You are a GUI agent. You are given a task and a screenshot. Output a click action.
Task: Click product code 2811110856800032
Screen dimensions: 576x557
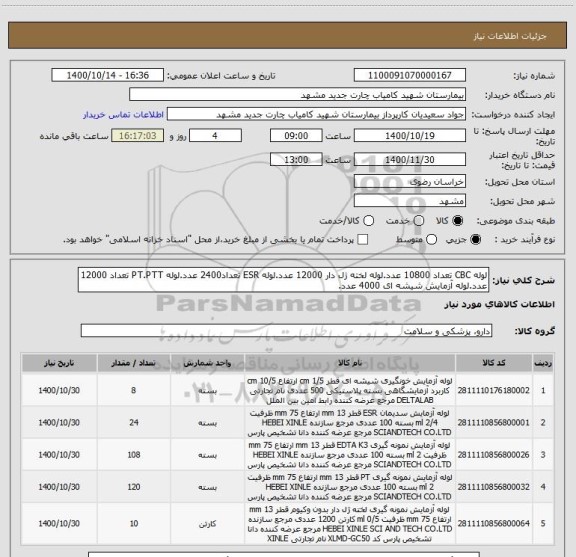tap(494, 487)
